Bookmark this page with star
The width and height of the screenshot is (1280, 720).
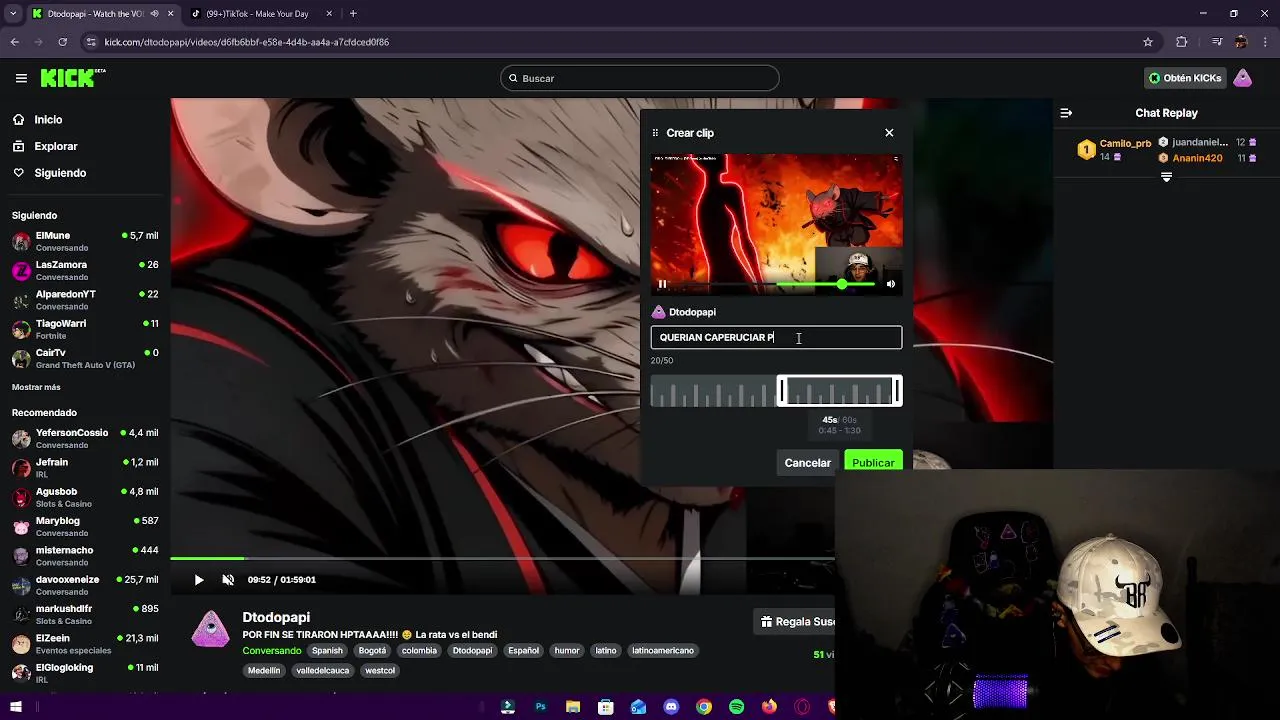pyautogui.click(x=1148, y=42)
